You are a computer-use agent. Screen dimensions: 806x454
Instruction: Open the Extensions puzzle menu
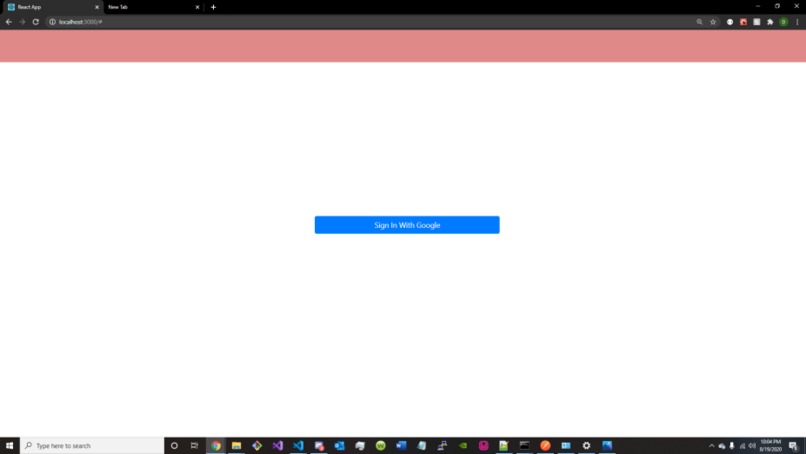tap(770, 22)
